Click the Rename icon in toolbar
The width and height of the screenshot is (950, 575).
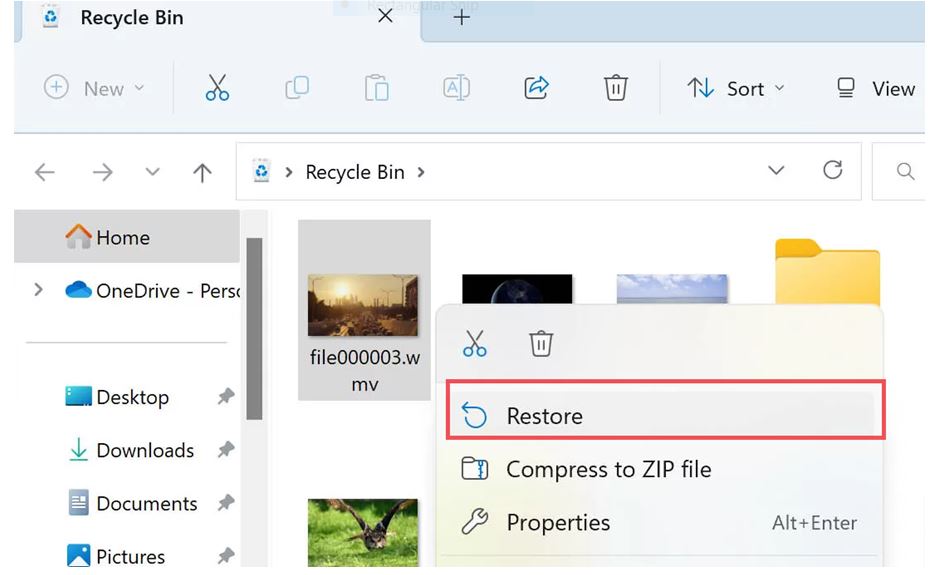(x=456, y=88)
